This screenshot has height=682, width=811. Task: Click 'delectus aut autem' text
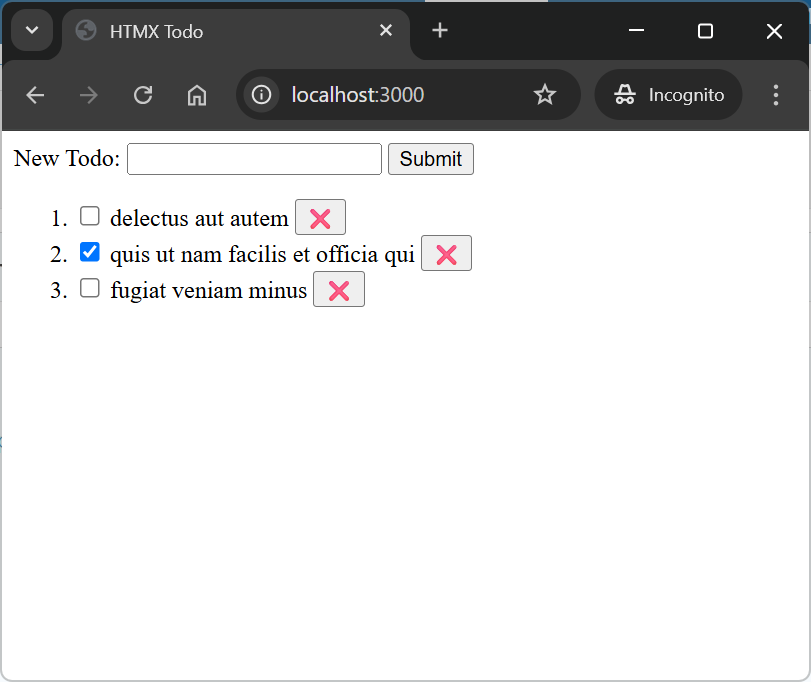[199, 218]
